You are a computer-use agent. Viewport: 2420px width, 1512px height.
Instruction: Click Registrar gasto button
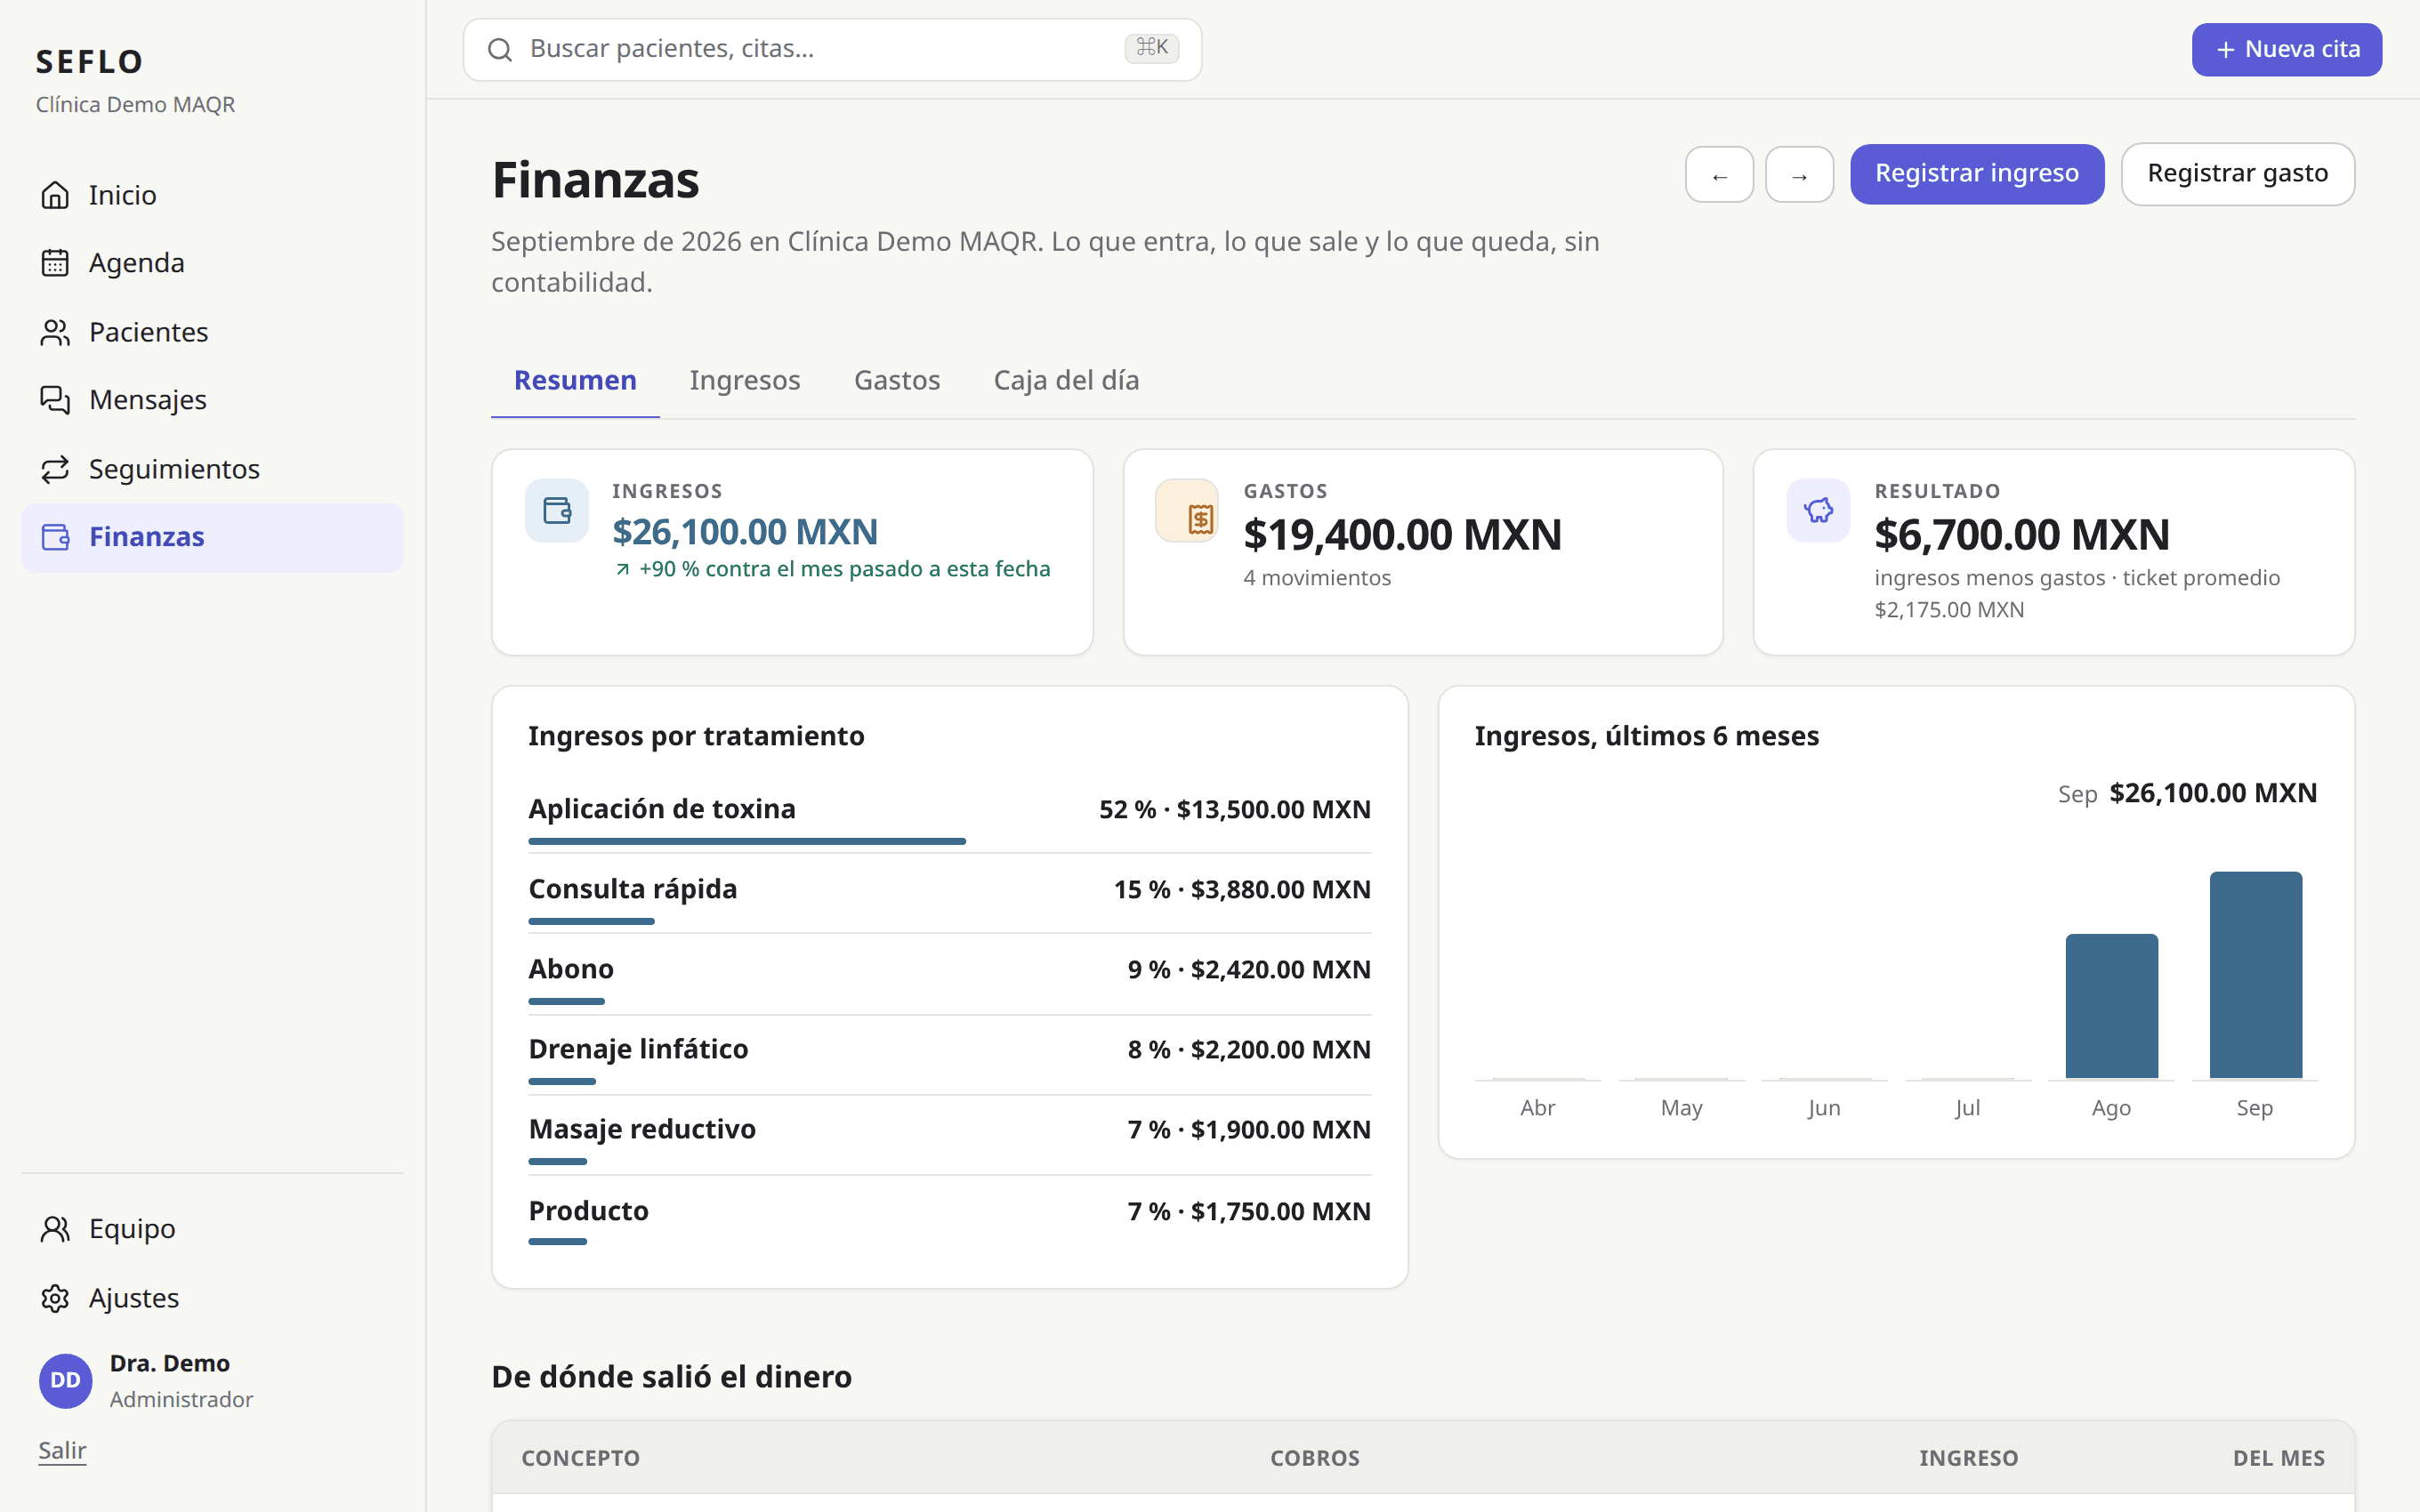tap(2237, 174)
